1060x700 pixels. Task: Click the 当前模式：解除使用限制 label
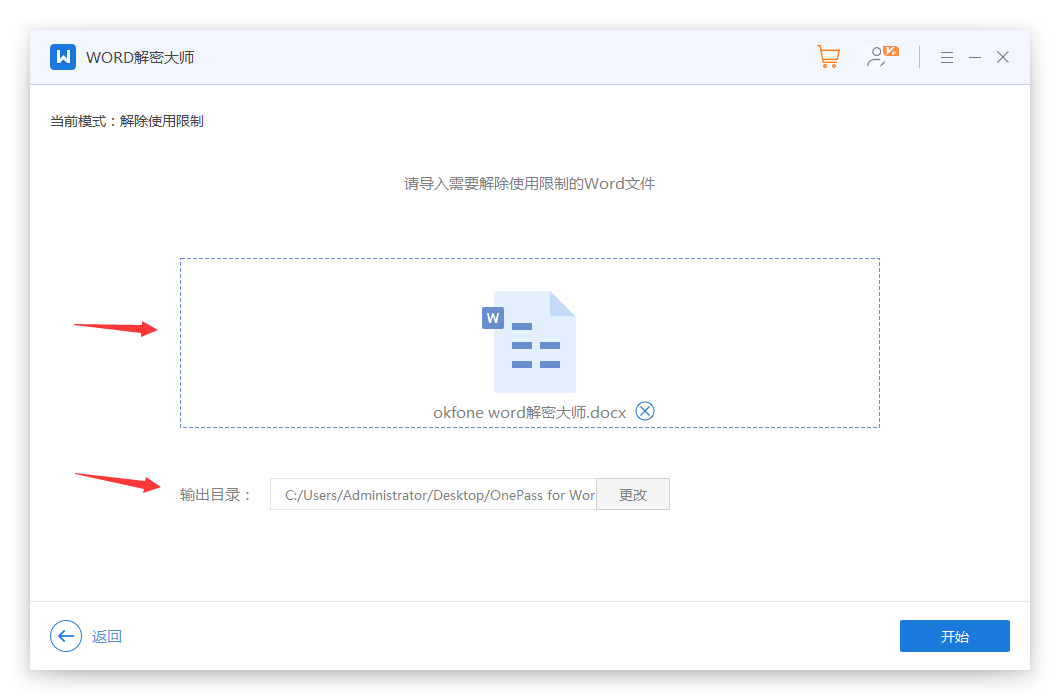[x=127, y=121]
